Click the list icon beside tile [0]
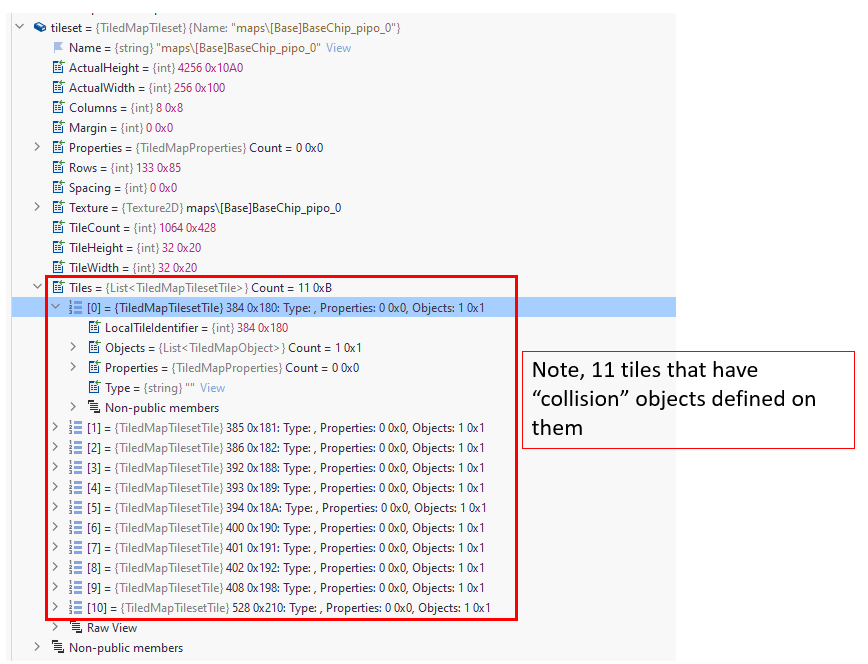The height and width of the screenshot is (664, 868). tap(74, 307)
